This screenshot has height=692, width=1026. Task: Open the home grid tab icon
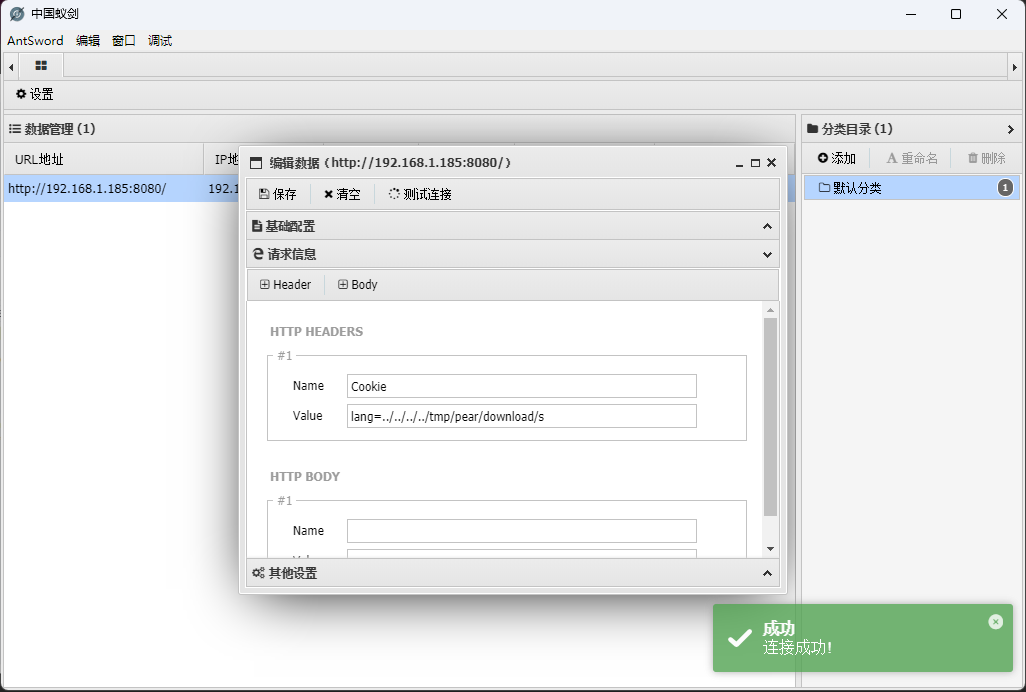coord(41,65)
